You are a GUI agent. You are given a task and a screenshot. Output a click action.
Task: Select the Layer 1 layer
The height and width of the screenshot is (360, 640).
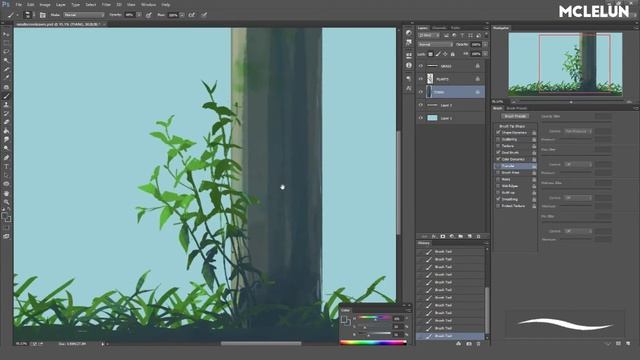[x=451, y=118]
